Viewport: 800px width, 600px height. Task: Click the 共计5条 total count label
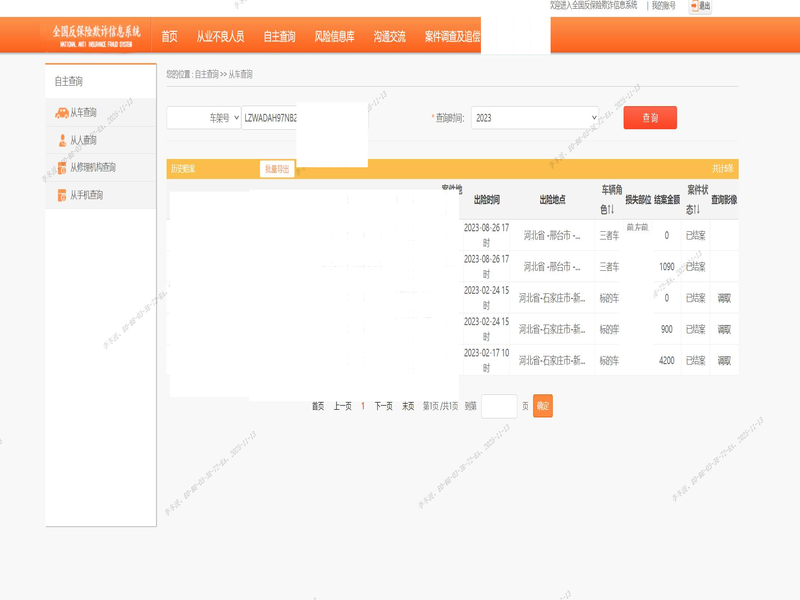(722, 169)
